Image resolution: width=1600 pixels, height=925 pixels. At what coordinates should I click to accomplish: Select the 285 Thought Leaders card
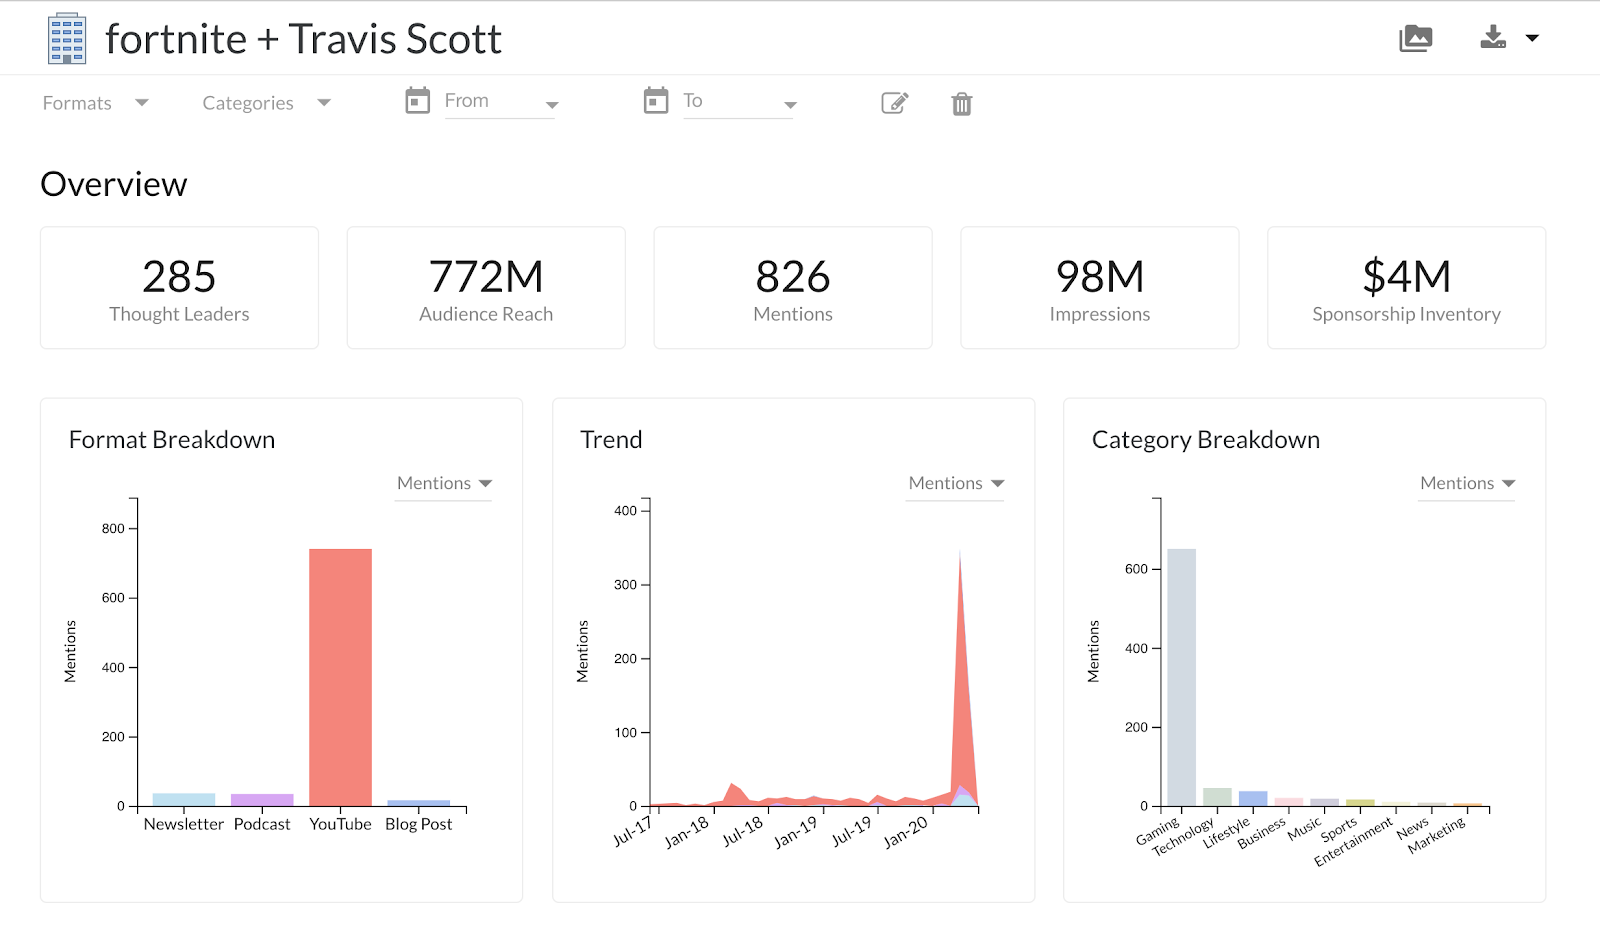[179, 288]
